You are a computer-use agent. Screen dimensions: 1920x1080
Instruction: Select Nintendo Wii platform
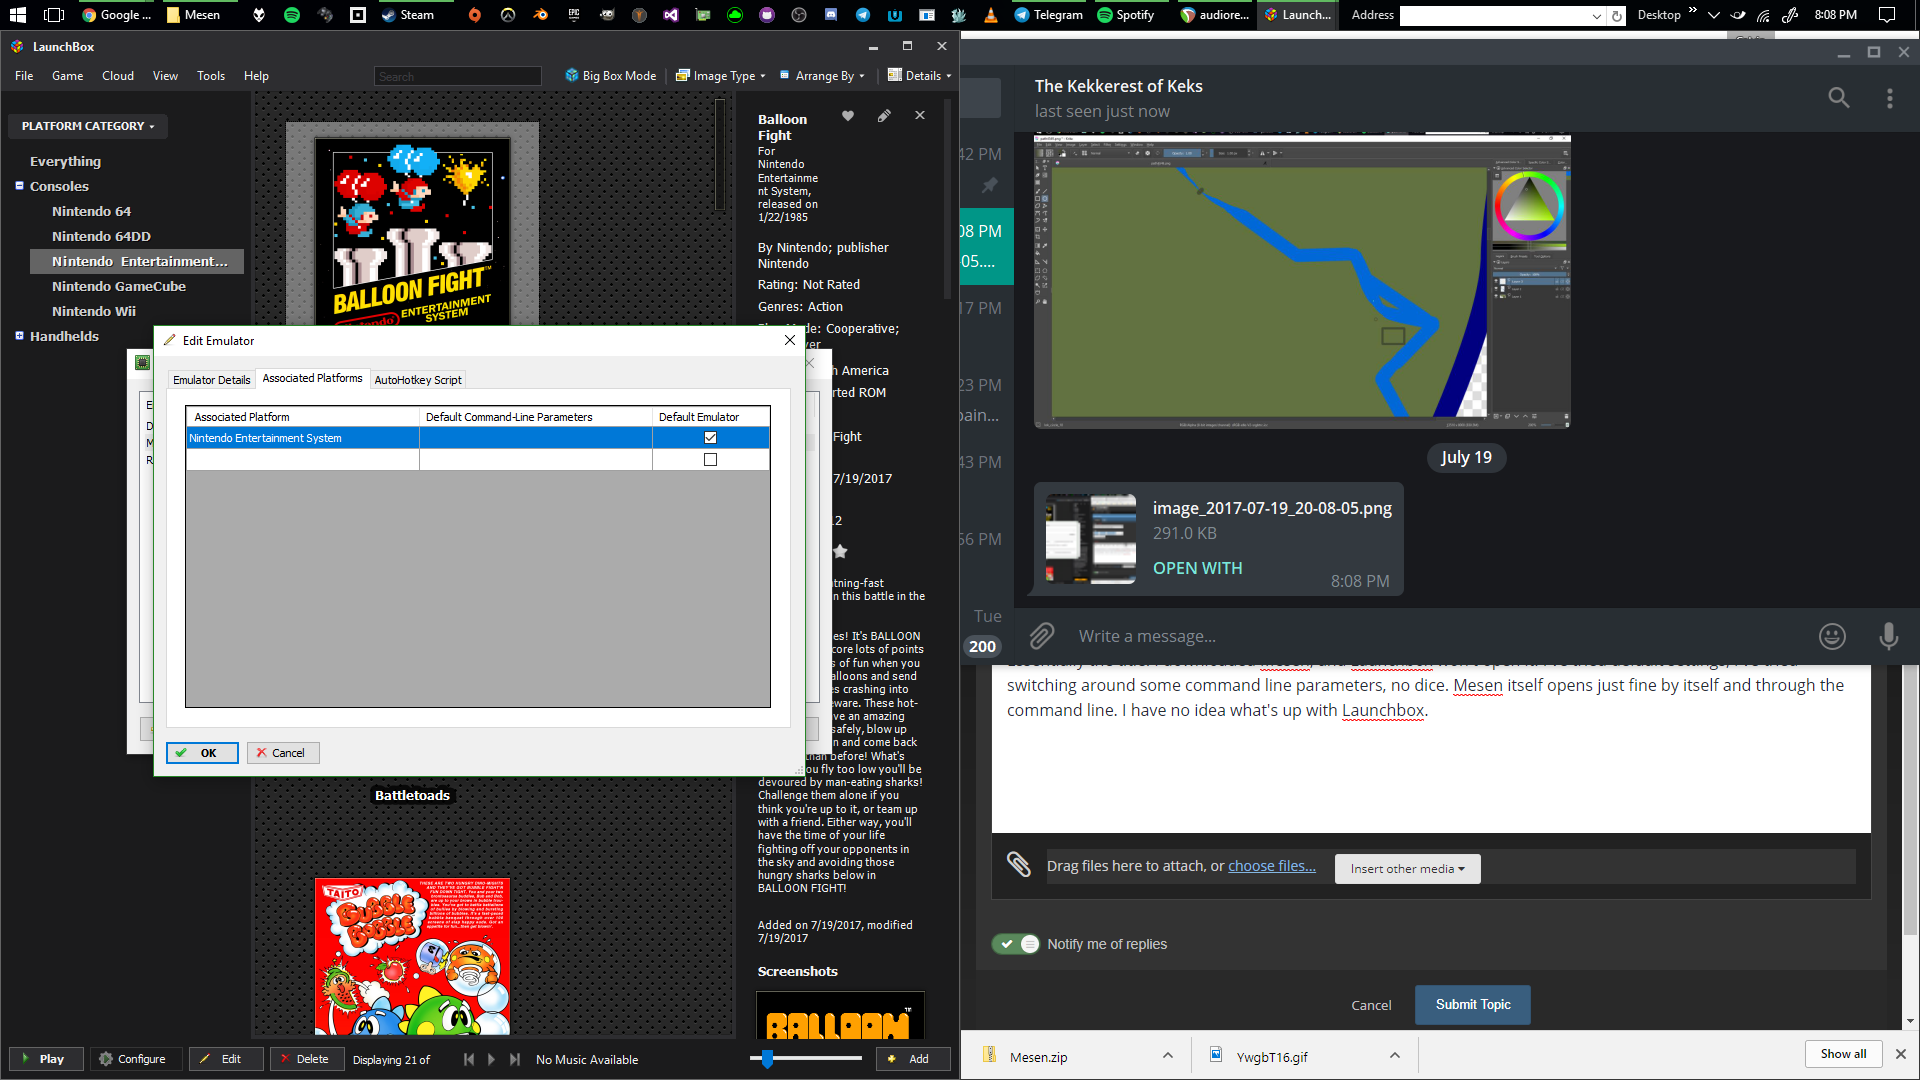click(94, 311)
